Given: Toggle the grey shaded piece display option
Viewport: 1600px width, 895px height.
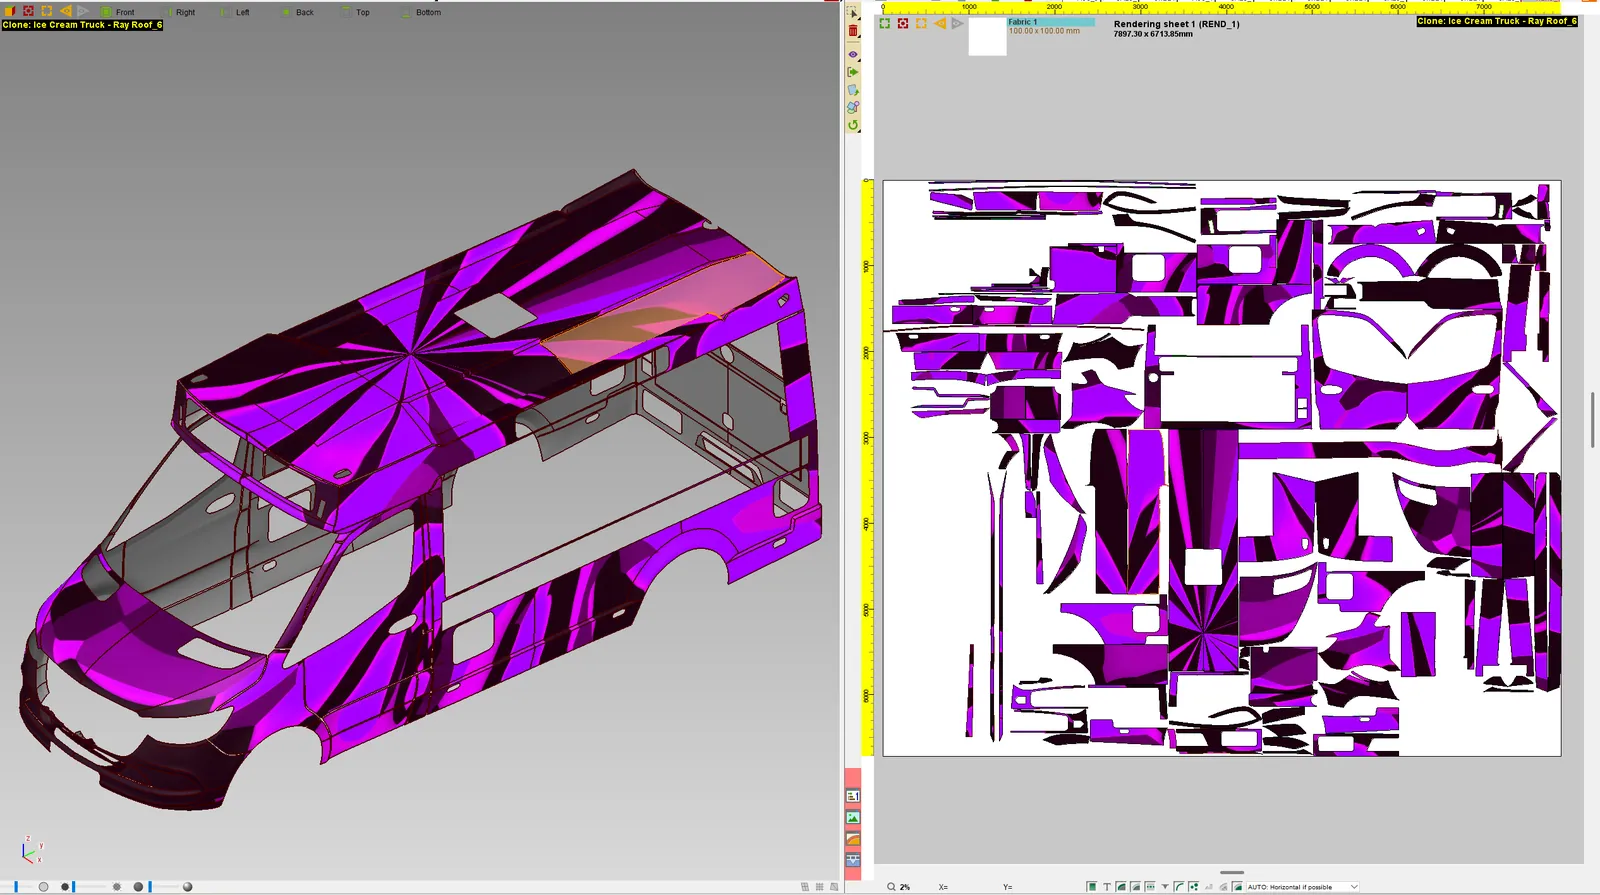Looking at the screenshot, I should (1136, 887).
